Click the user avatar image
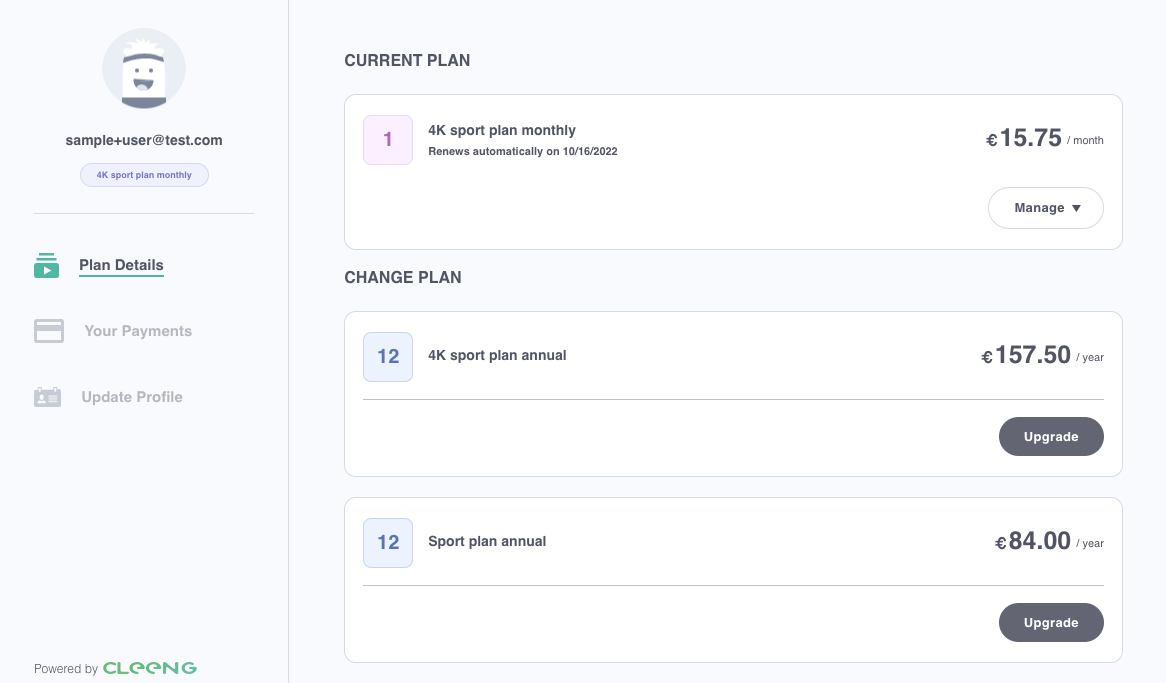This screenshot has width=1166, height=683. point(144,69)
